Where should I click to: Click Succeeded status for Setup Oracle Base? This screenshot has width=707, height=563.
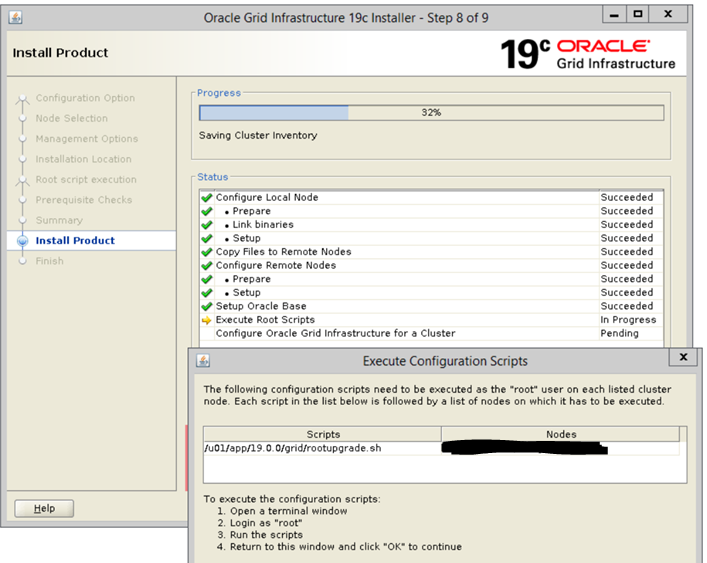(627, 306)
